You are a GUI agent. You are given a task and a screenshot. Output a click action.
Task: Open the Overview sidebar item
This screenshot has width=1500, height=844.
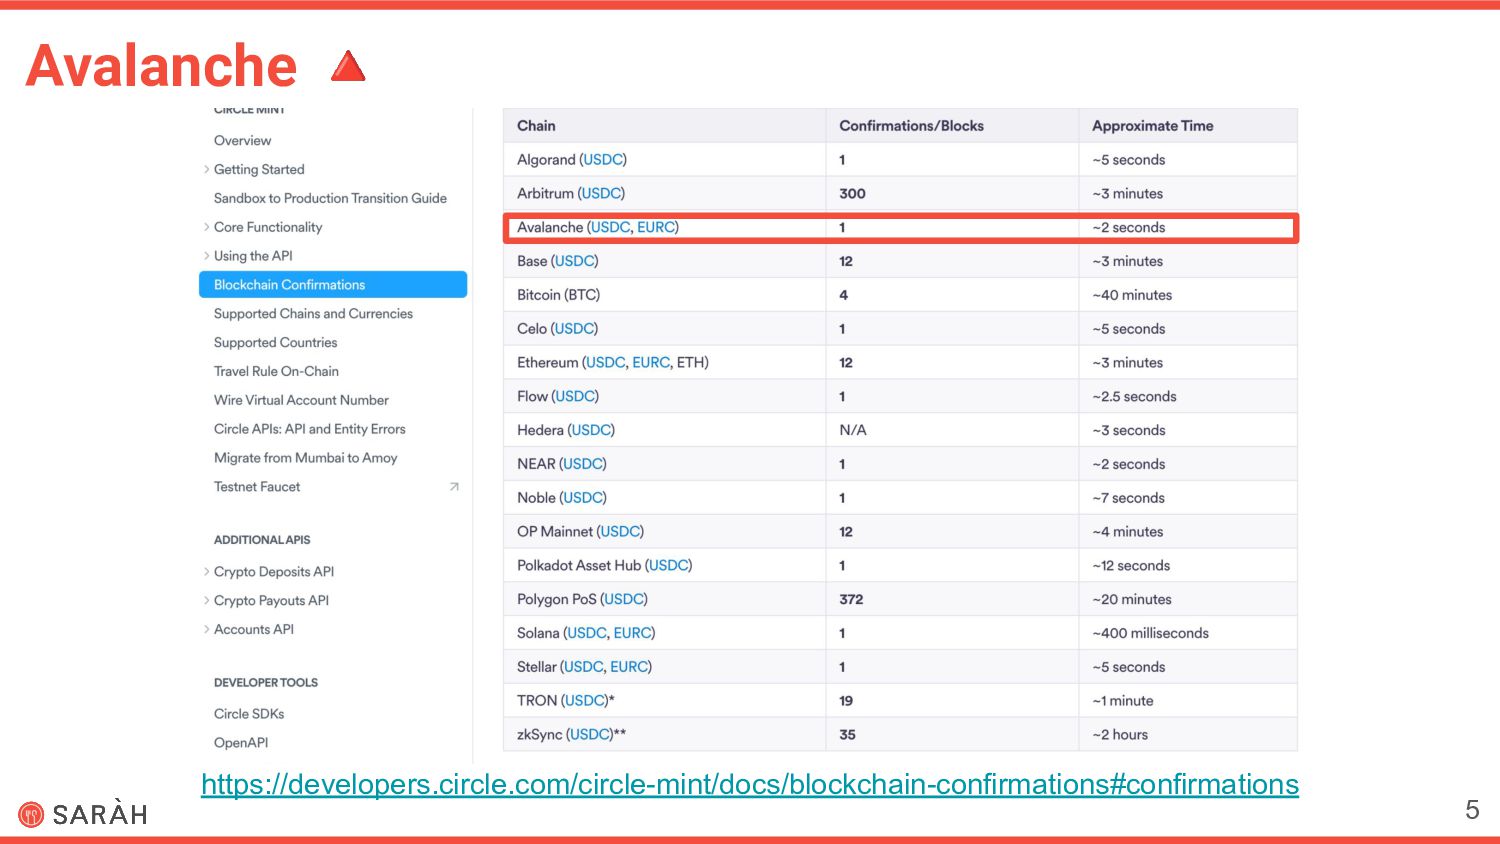(242, 141)
